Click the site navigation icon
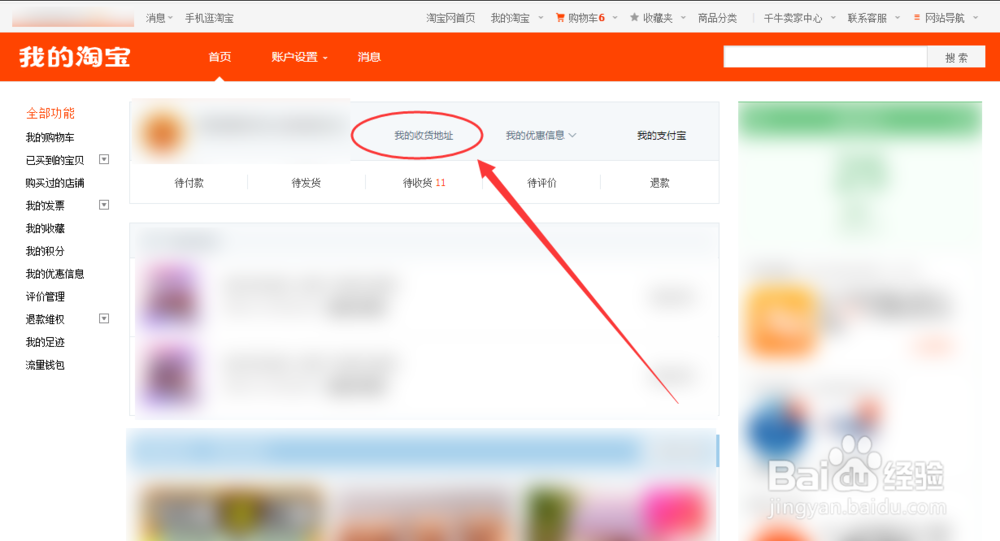This screenshot has width=1000, height=541. (916, 17)
